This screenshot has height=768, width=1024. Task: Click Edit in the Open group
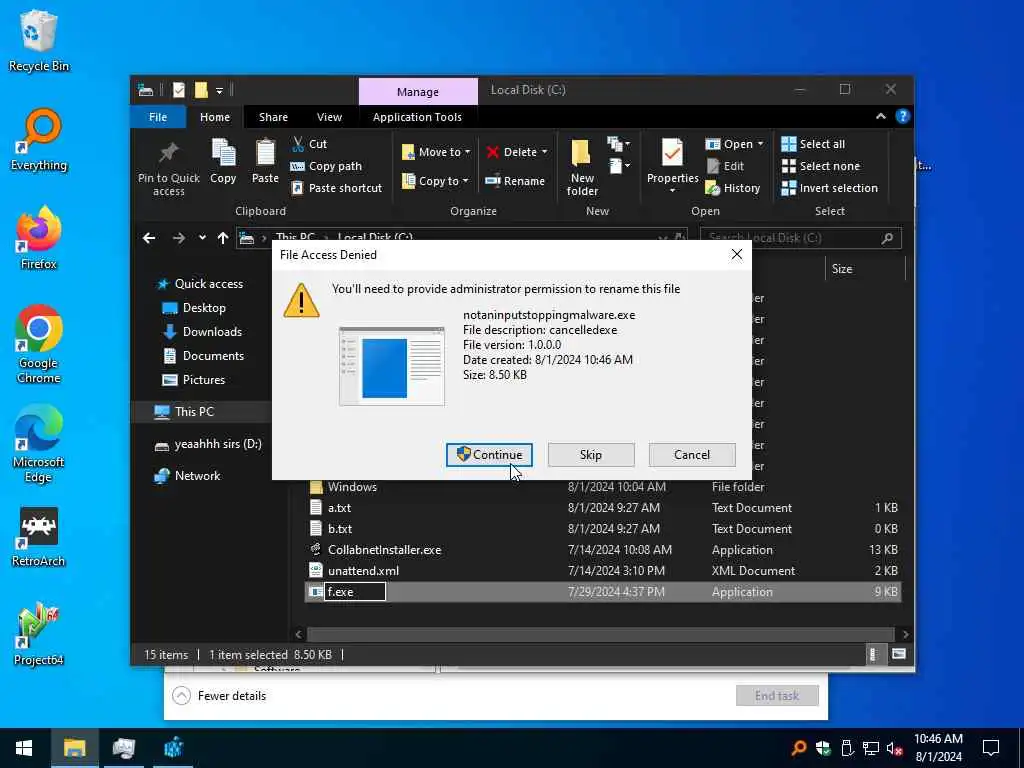click(725, 166)
